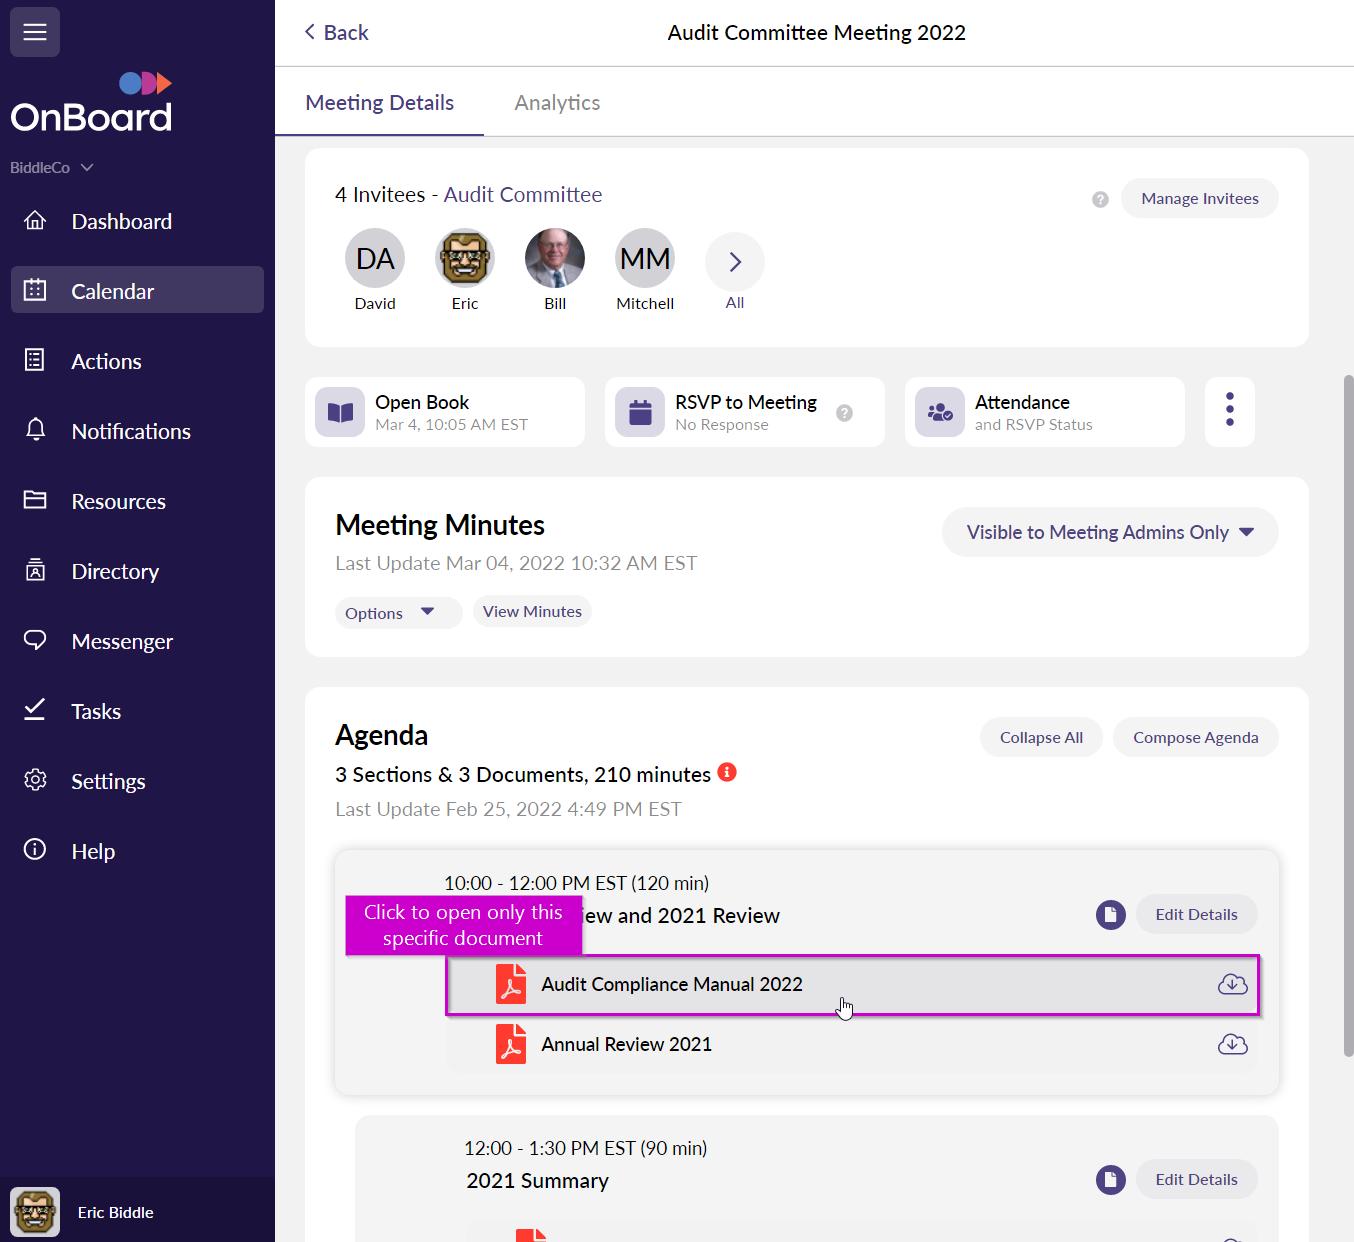
Task: Click the OnBoard logo
Action: tap(91, 103)
